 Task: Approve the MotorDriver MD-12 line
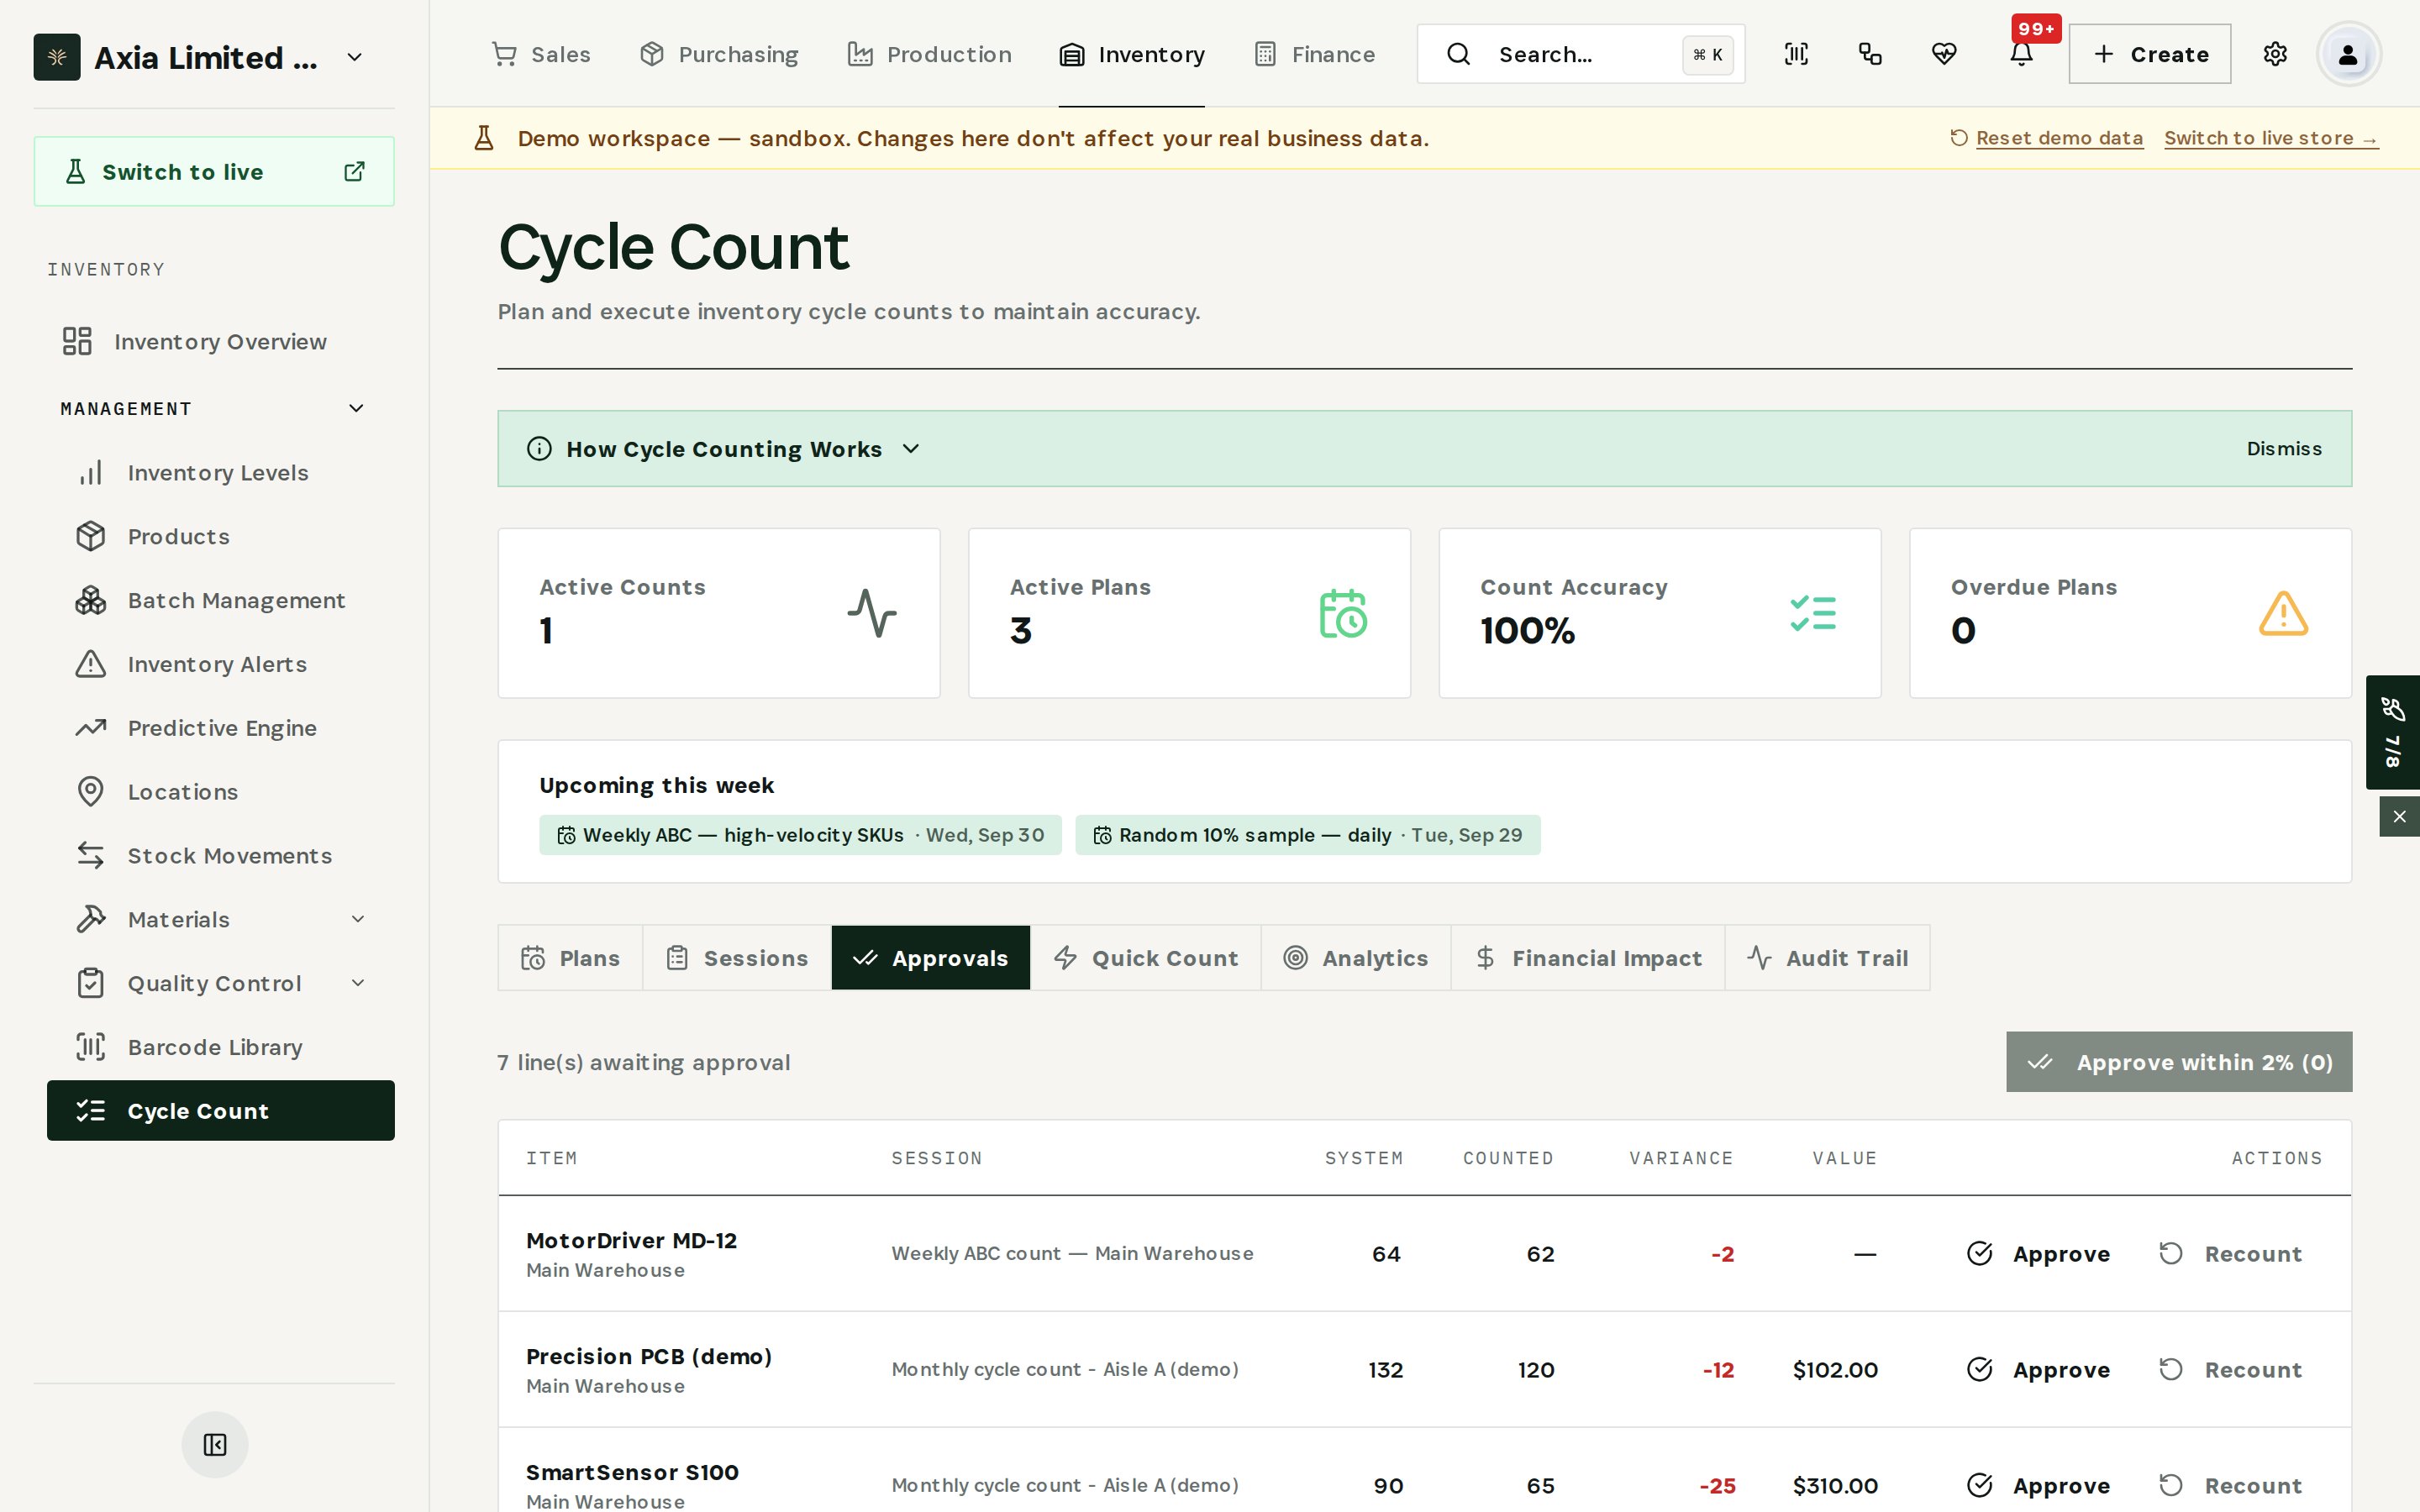click(2039, 1254)
